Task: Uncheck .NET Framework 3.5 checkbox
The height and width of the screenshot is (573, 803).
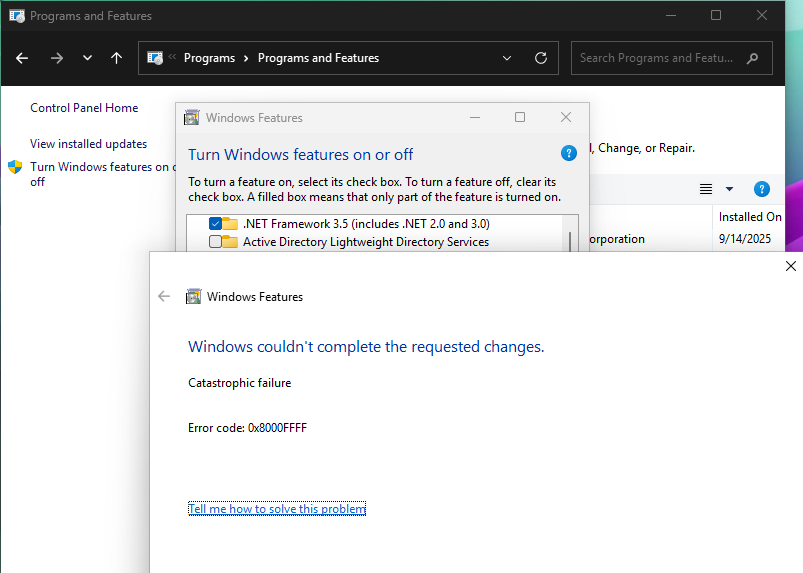Action: 216,224
